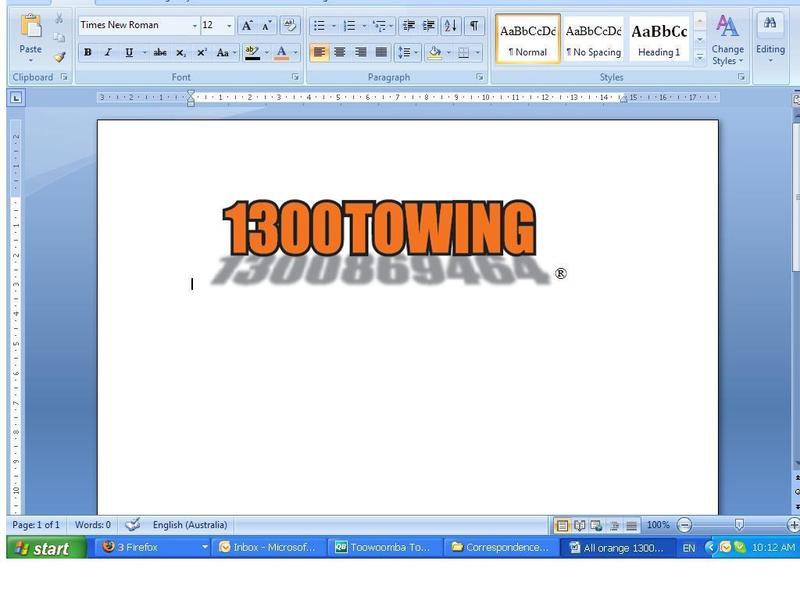The width and height of the screenshot is (800, 600).
Task: Apply the No Spacing style
Action: pyautogui.click(x=593, y=39)
